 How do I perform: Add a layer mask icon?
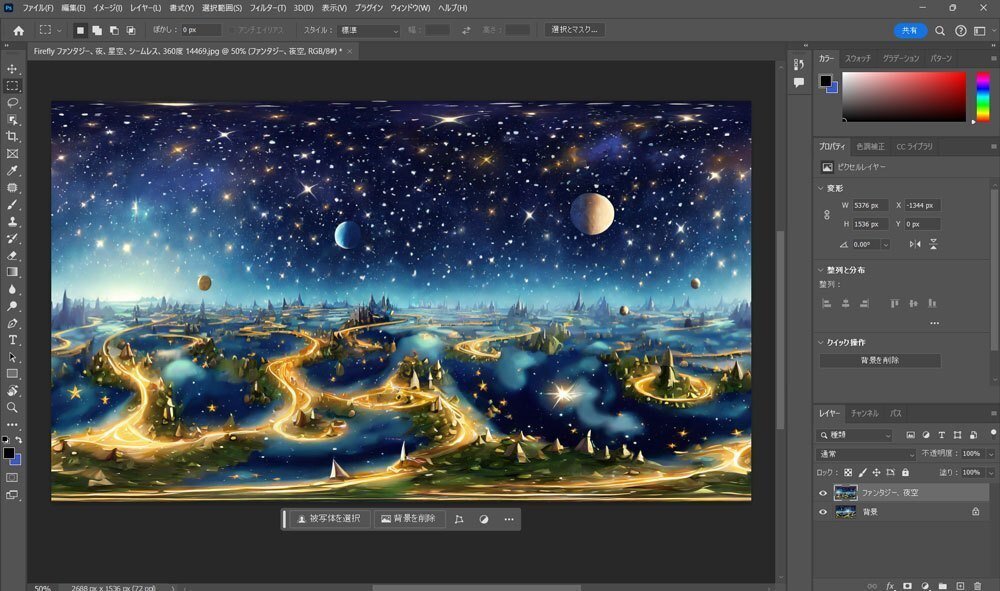(908, 586)
